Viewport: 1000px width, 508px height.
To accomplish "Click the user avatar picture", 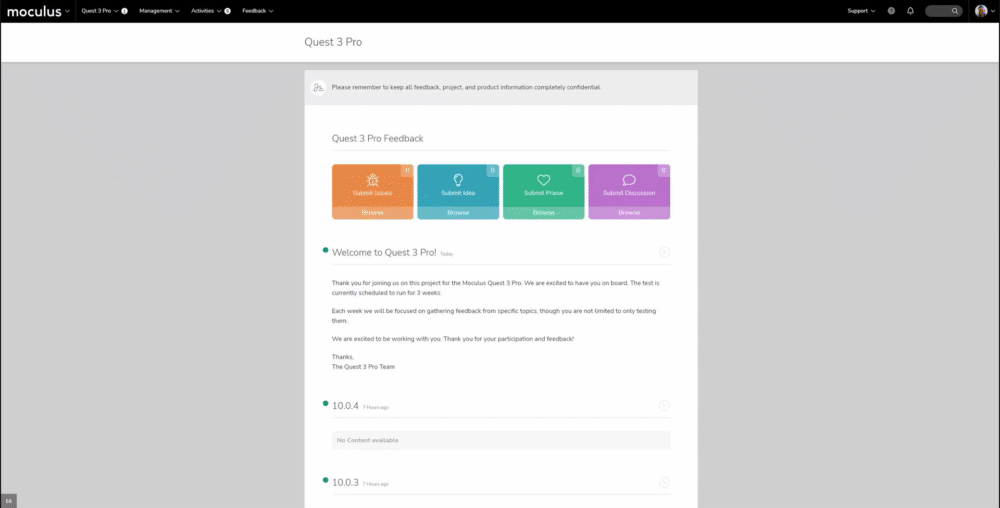I will (981, 11).
